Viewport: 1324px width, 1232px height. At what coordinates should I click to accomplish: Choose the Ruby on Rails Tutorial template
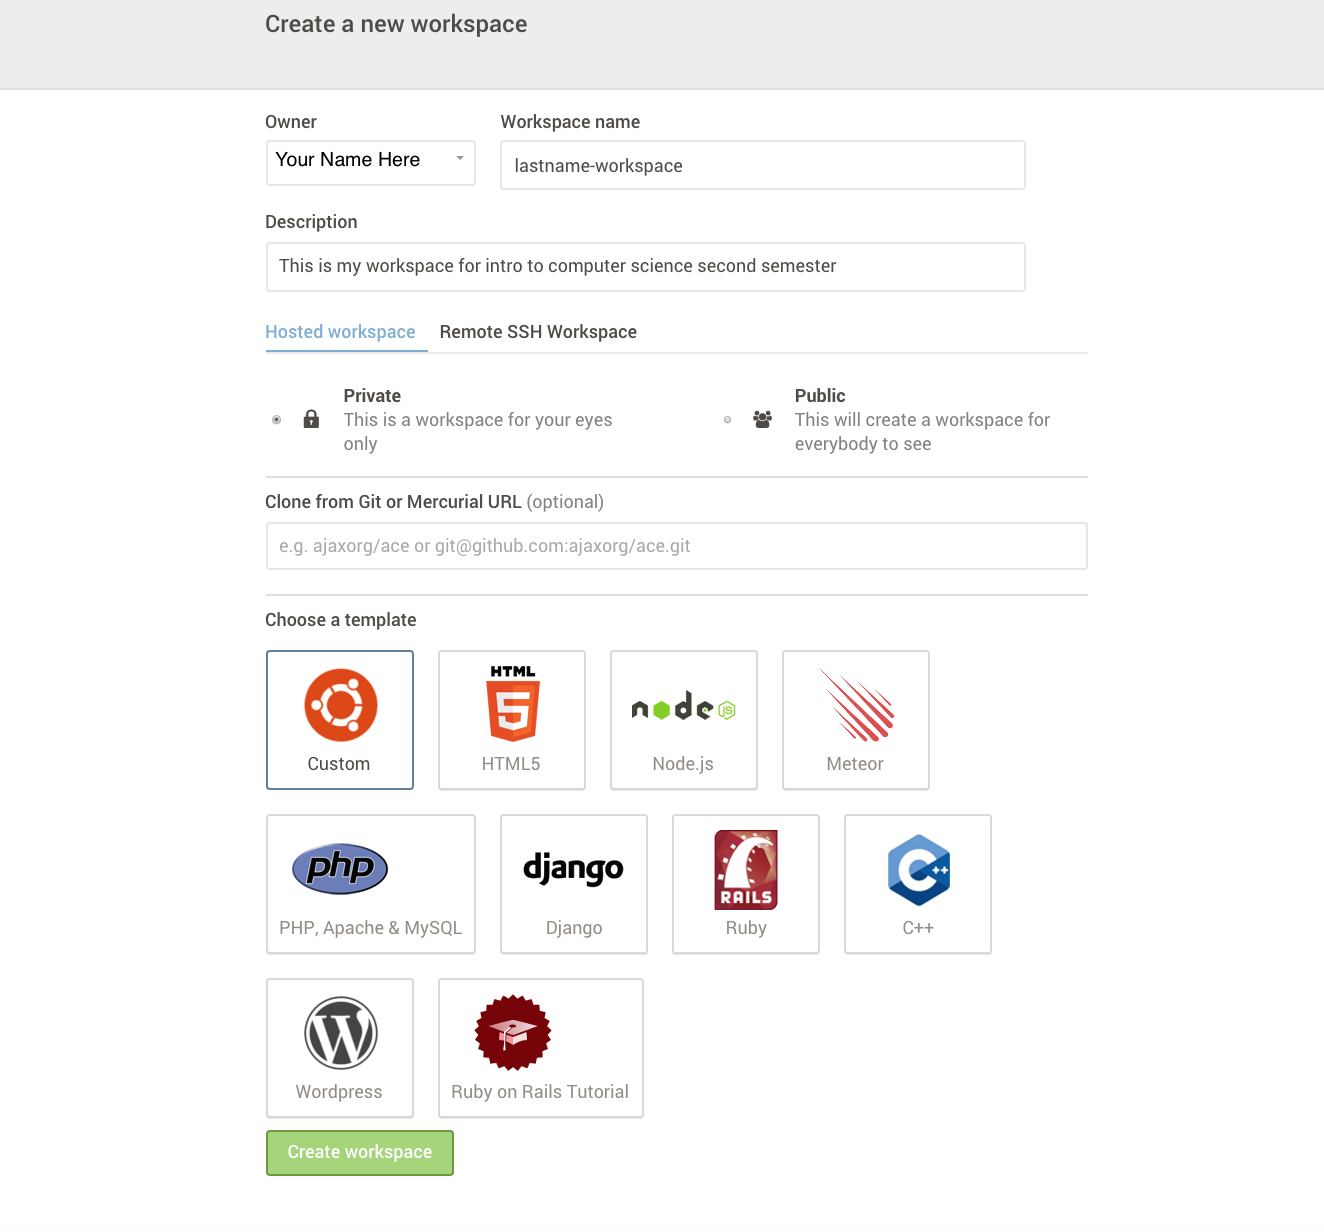click(541, 1047)
